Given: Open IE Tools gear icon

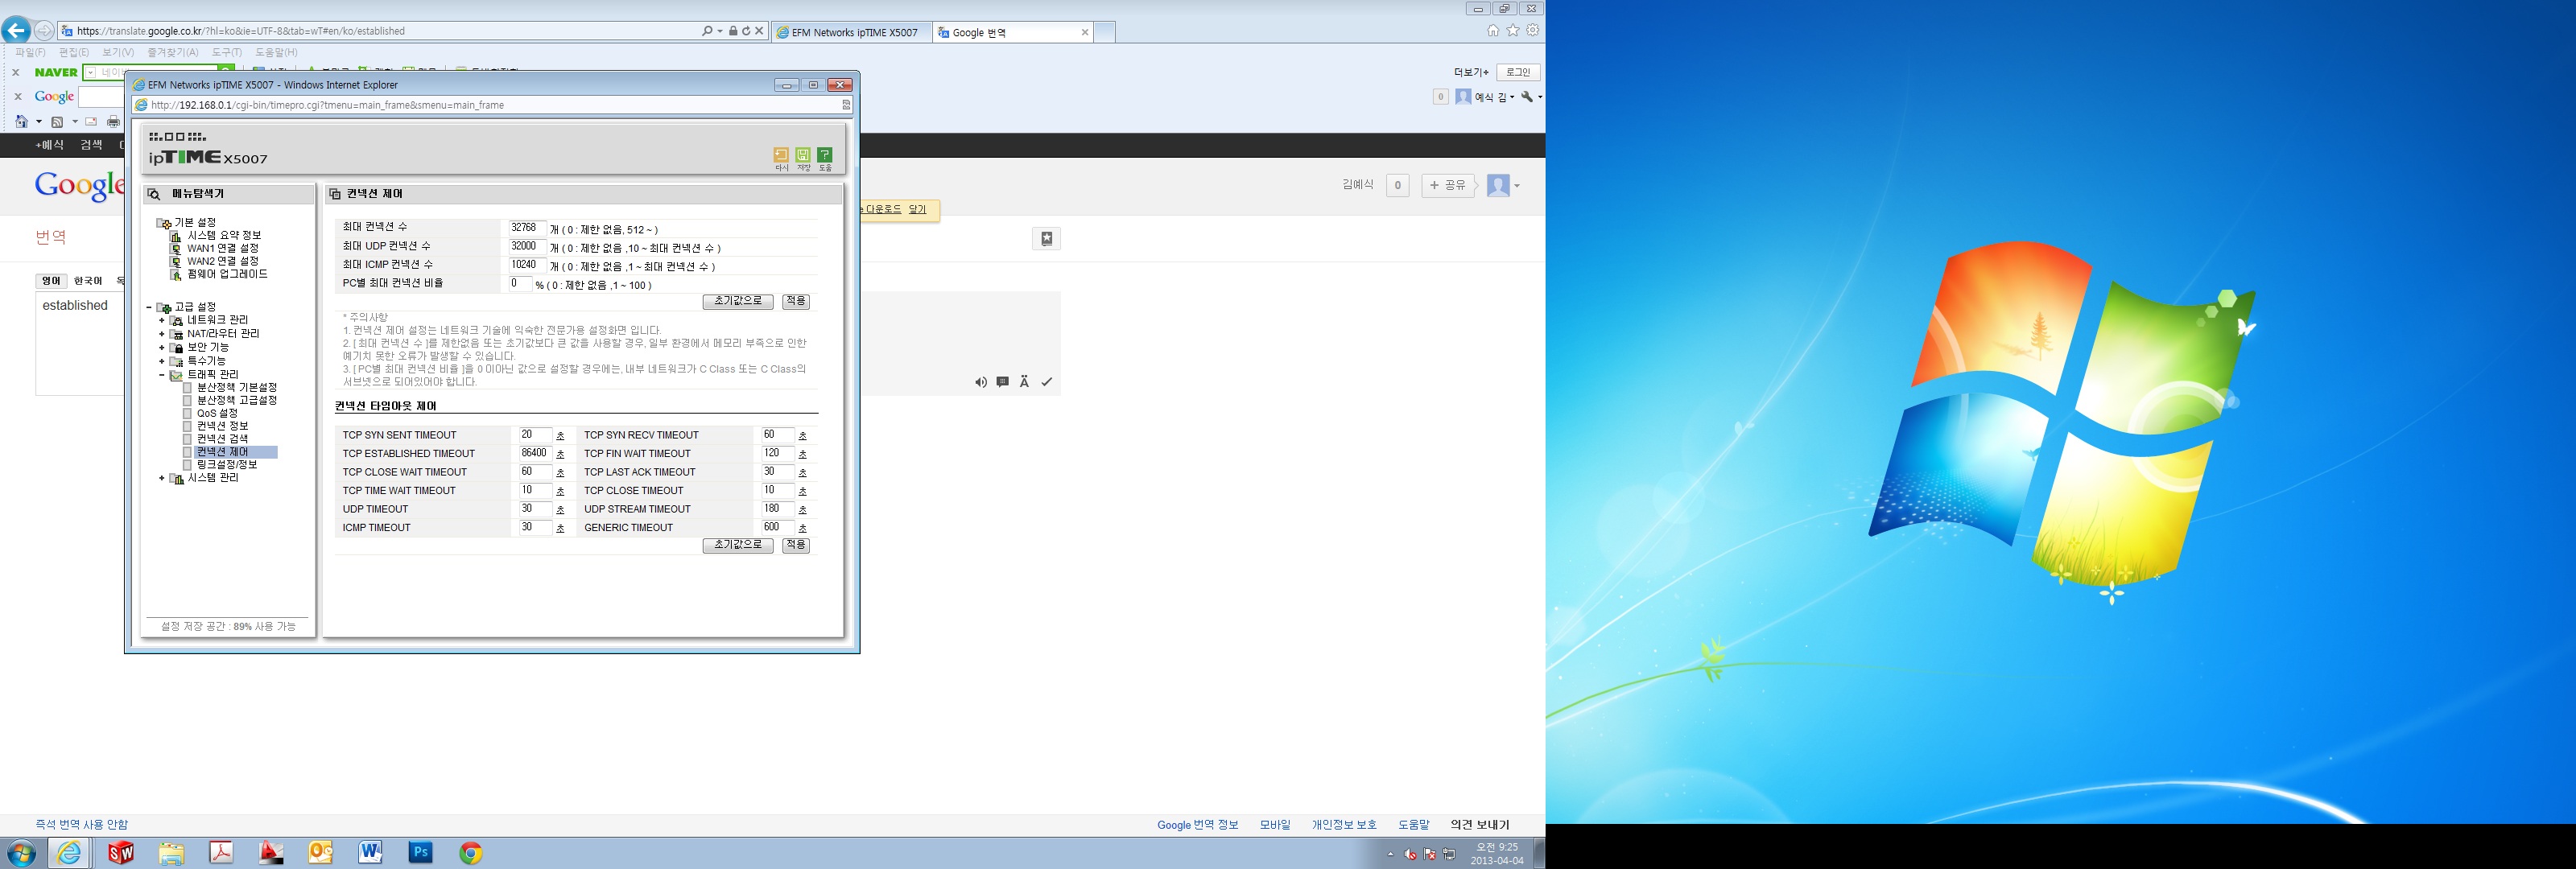Looking at the screenshot, I should (x=1532, y=31).
